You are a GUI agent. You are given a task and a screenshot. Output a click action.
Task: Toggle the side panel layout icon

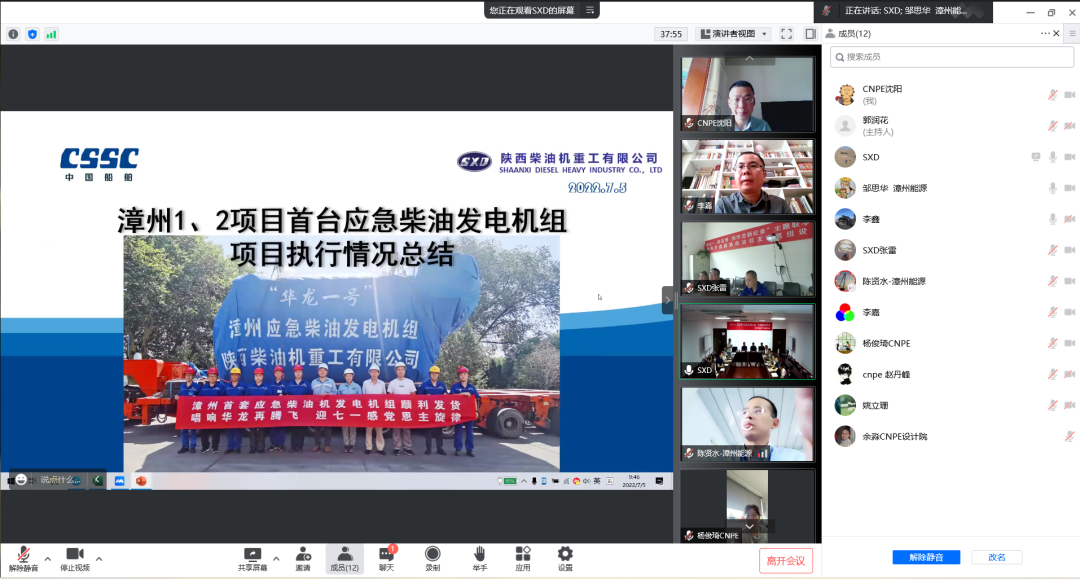click(x=811, y=34)
